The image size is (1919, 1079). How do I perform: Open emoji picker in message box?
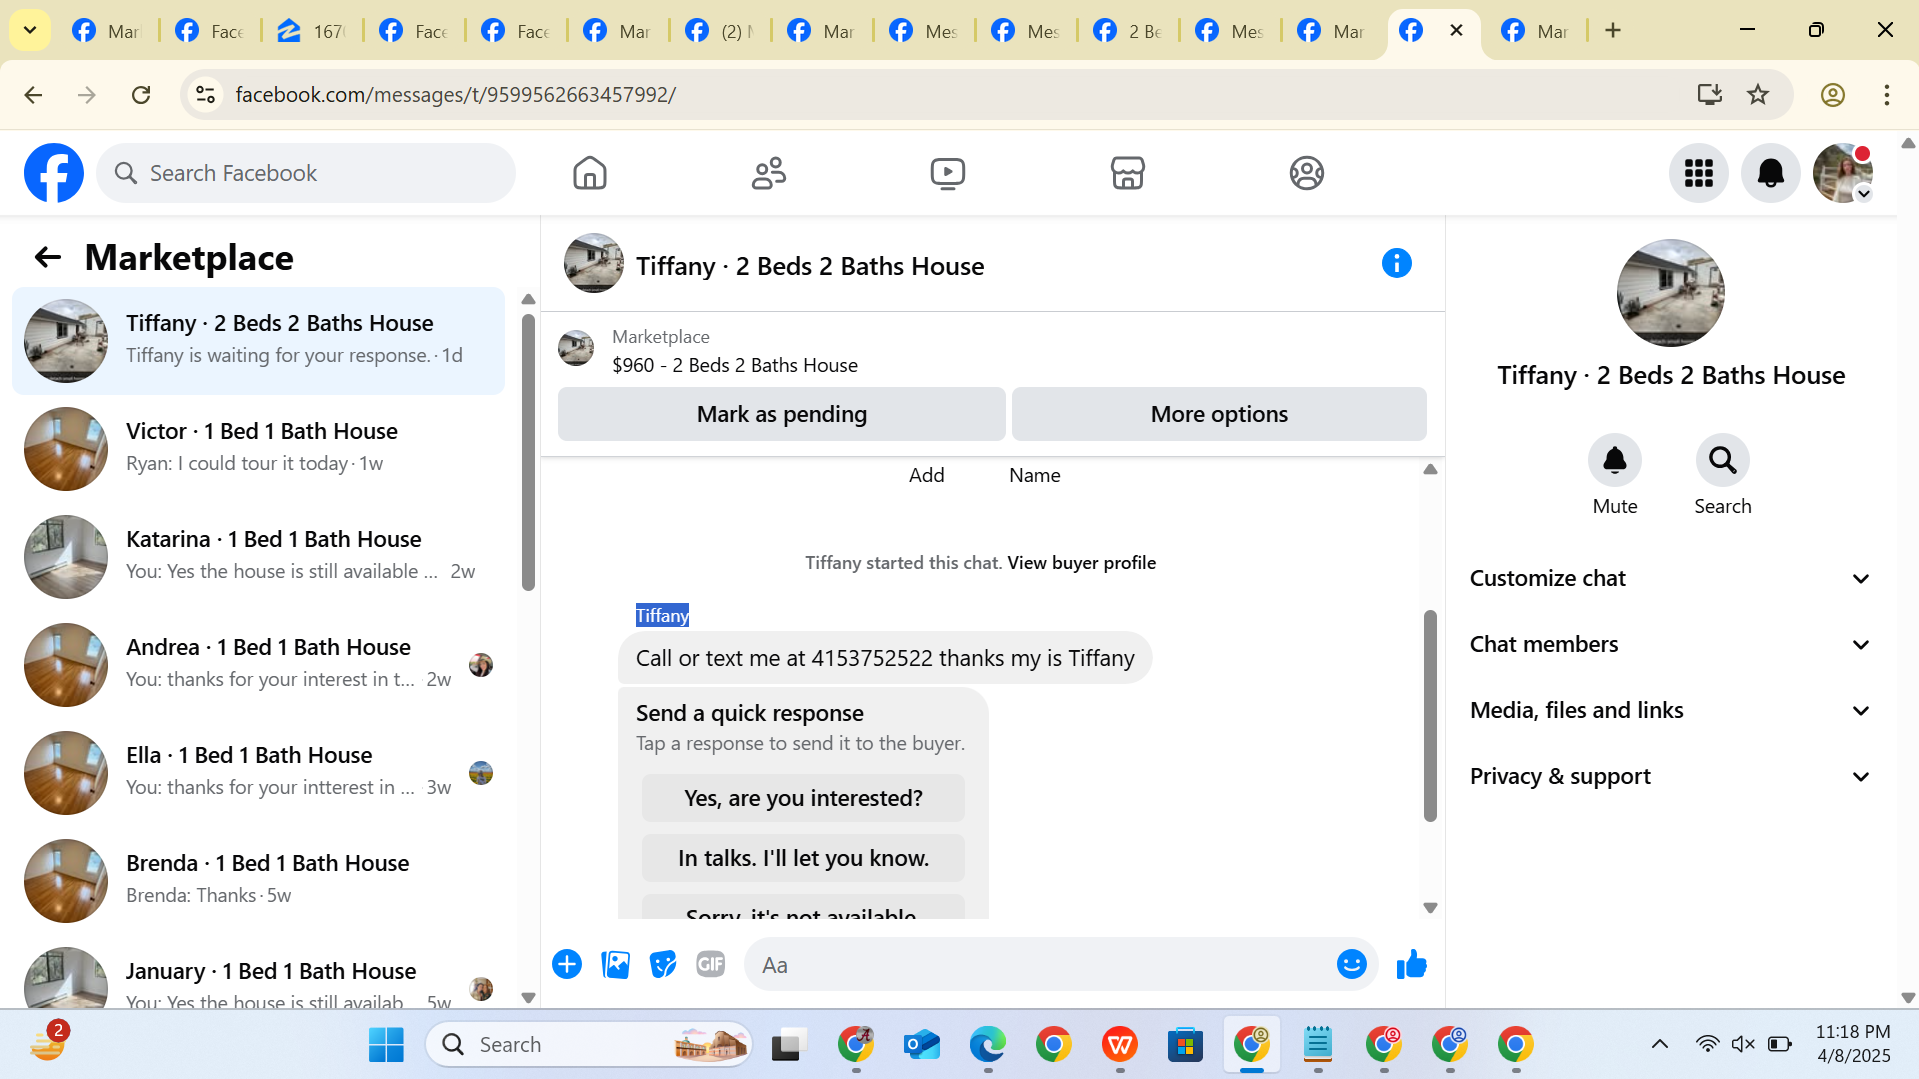pyautogui.click(x=1351, y=964)
